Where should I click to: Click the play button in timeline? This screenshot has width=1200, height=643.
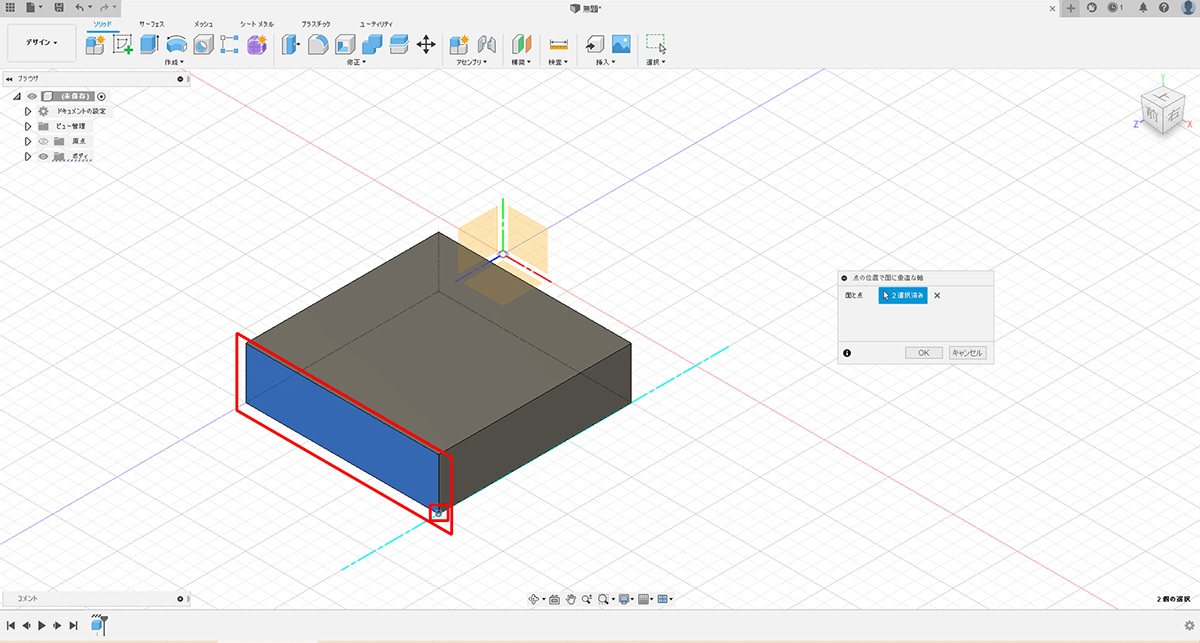[41, 625]
